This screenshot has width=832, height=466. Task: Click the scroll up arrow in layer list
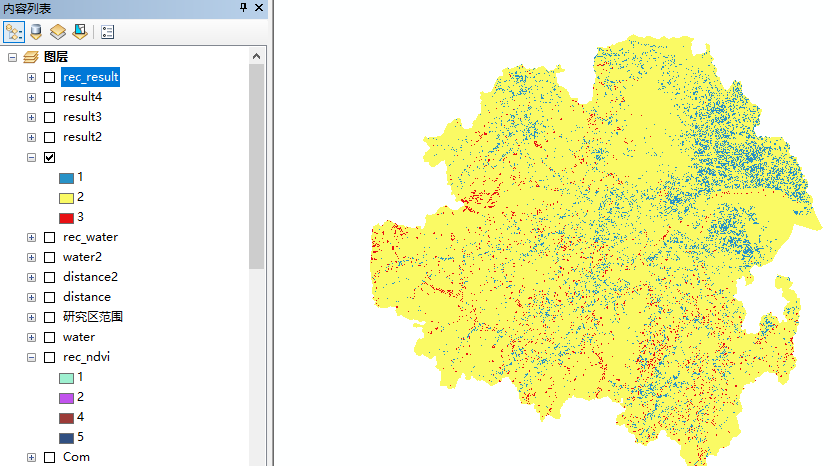[257, 56]
